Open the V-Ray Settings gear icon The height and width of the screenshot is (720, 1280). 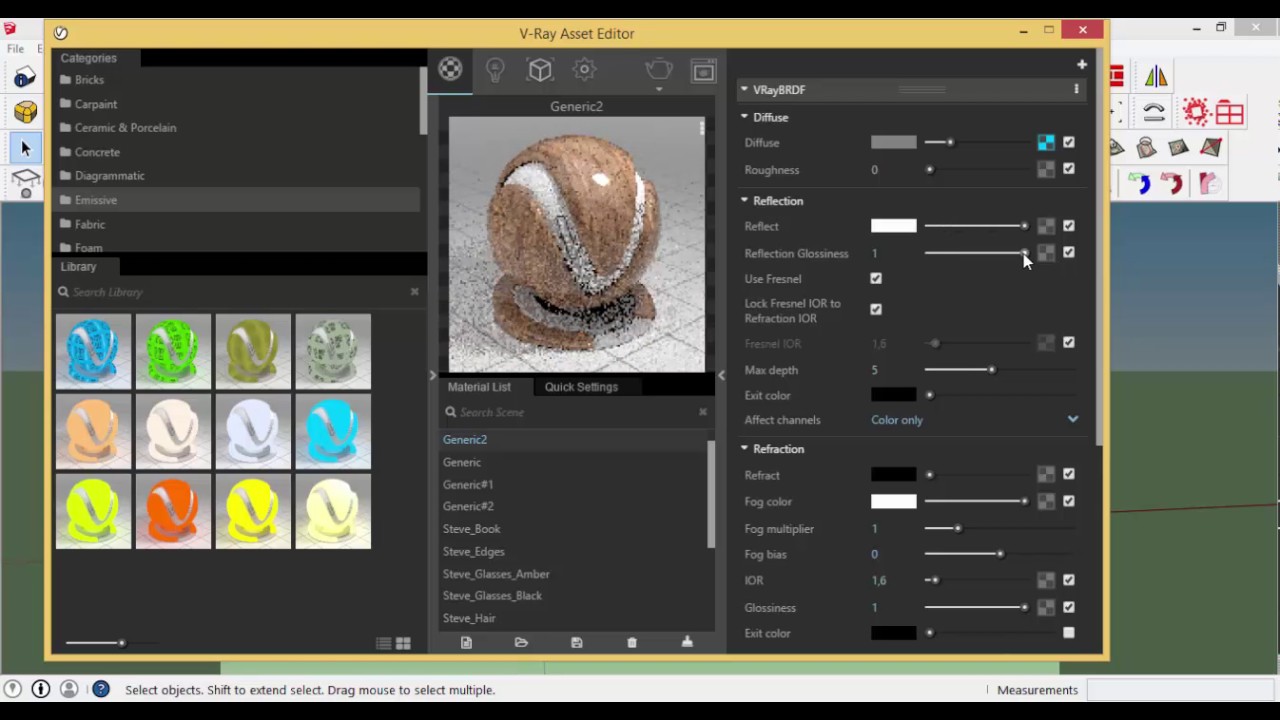[585, 69]
